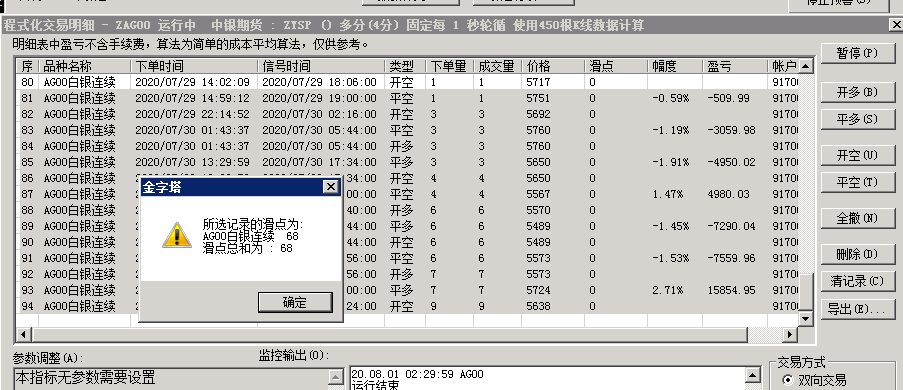
Task: Click the 监控输出 box's scrollbar up arrow
Action: pyautogui.click(x=753, y=376)
